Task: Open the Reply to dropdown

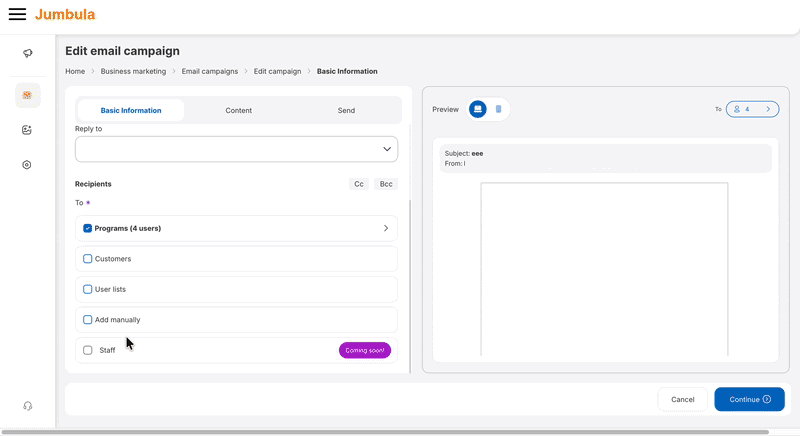Action: [236, 149]
